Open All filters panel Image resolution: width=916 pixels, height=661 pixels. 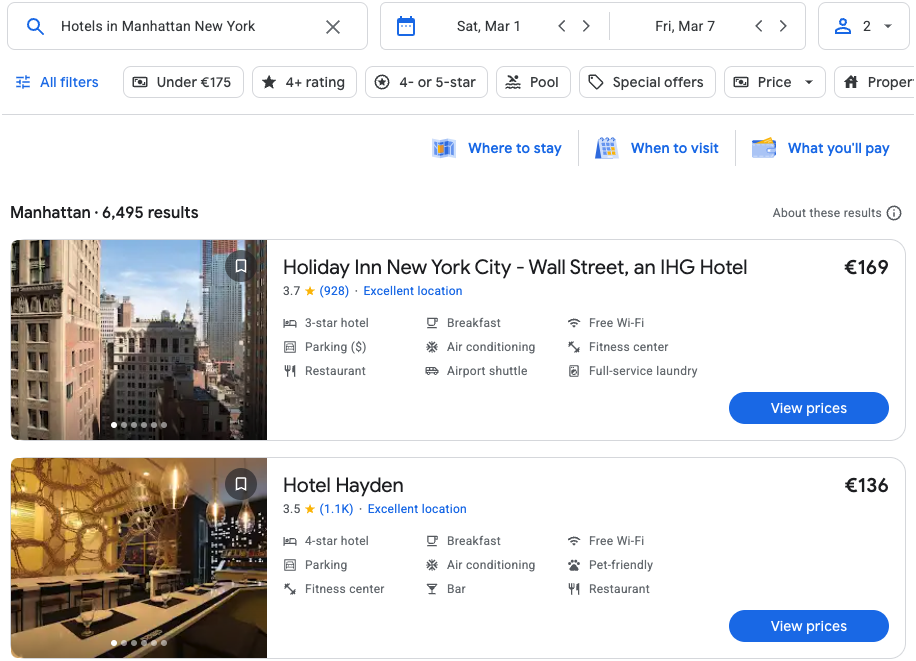click(x=57, y=82)
